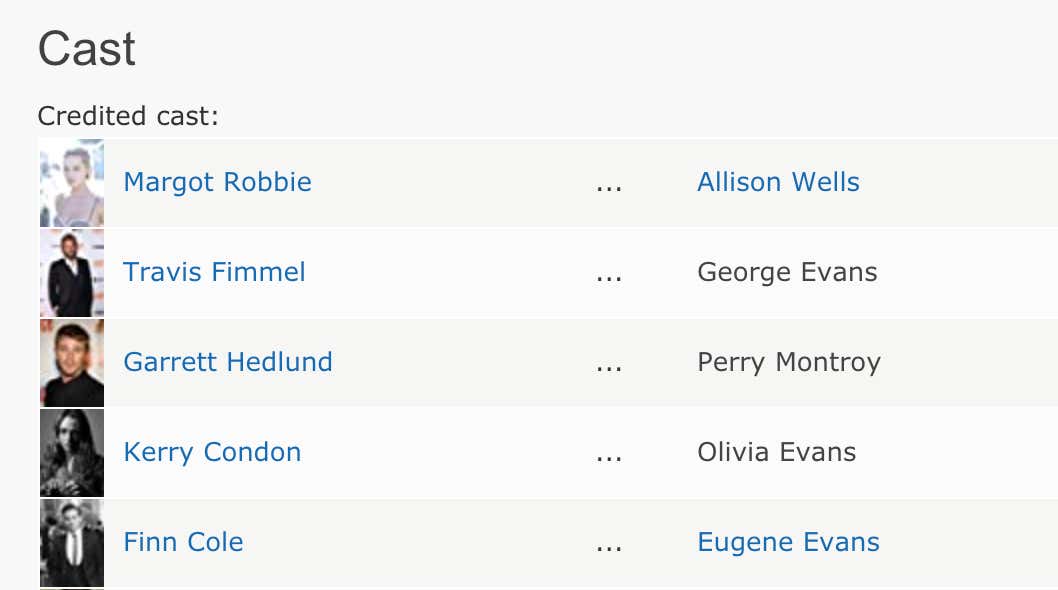The image size is (1058, 590).
Task: Click the black-and-white thumbnail beside Kerry Condon
Action: tap(72, 453)
